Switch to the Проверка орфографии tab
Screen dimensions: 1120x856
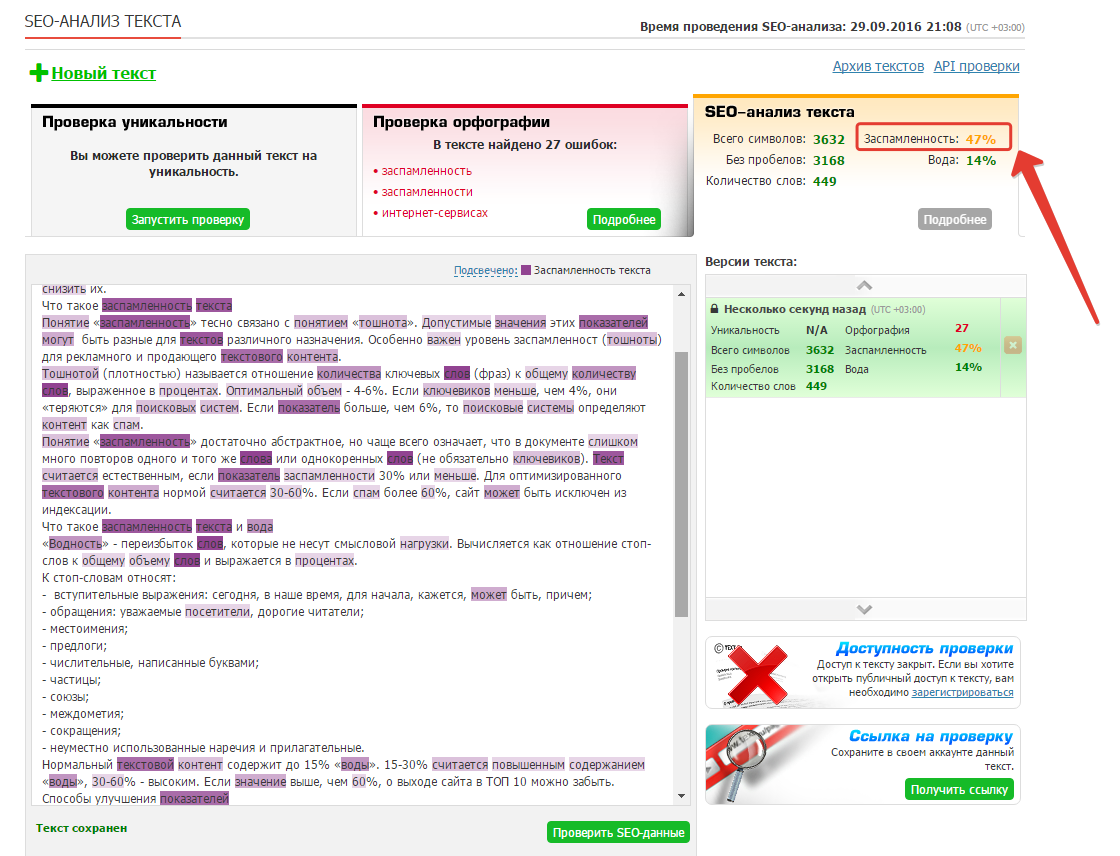[461, 122]
